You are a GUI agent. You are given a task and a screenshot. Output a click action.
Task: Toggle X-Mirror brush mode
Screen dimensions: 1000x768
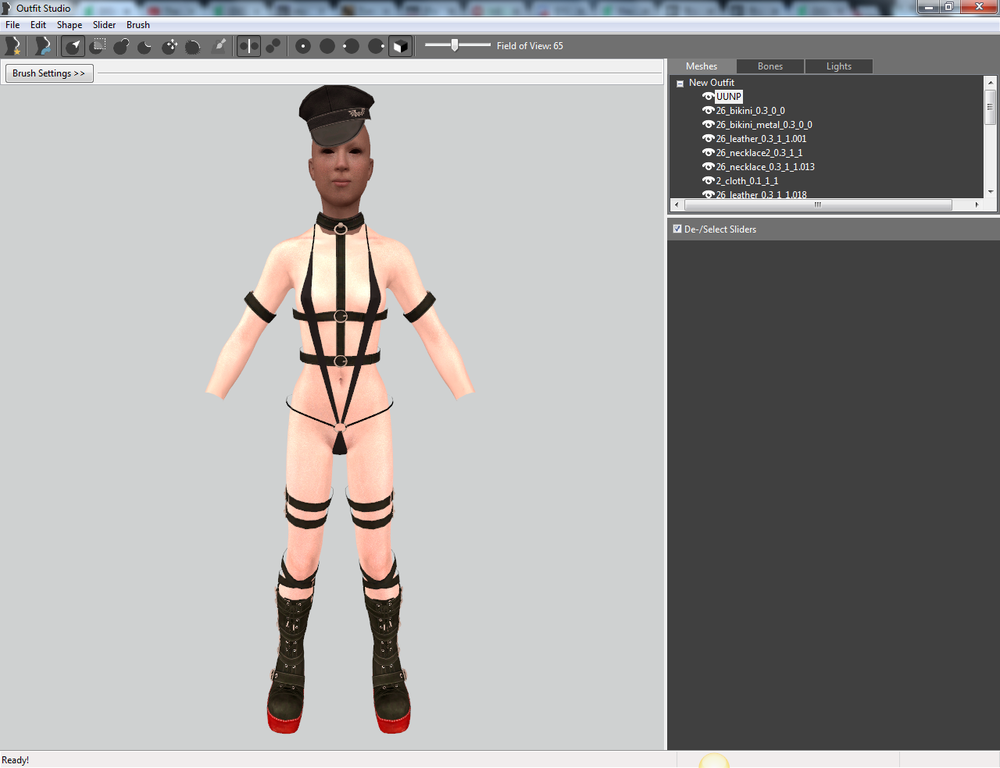coord(249,46)
